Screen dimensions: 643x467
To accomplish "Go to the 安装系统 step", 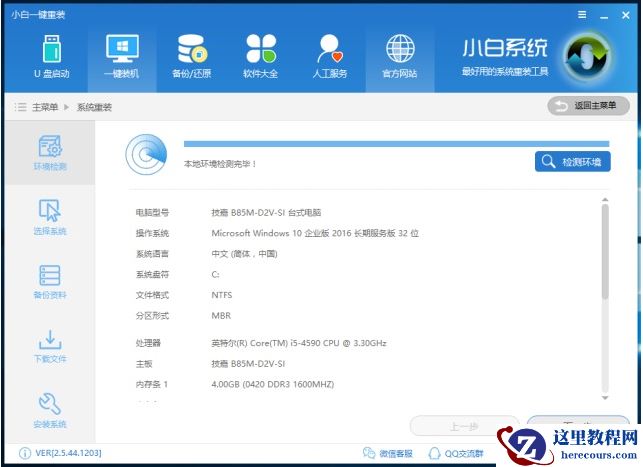I will click(50, 411).
